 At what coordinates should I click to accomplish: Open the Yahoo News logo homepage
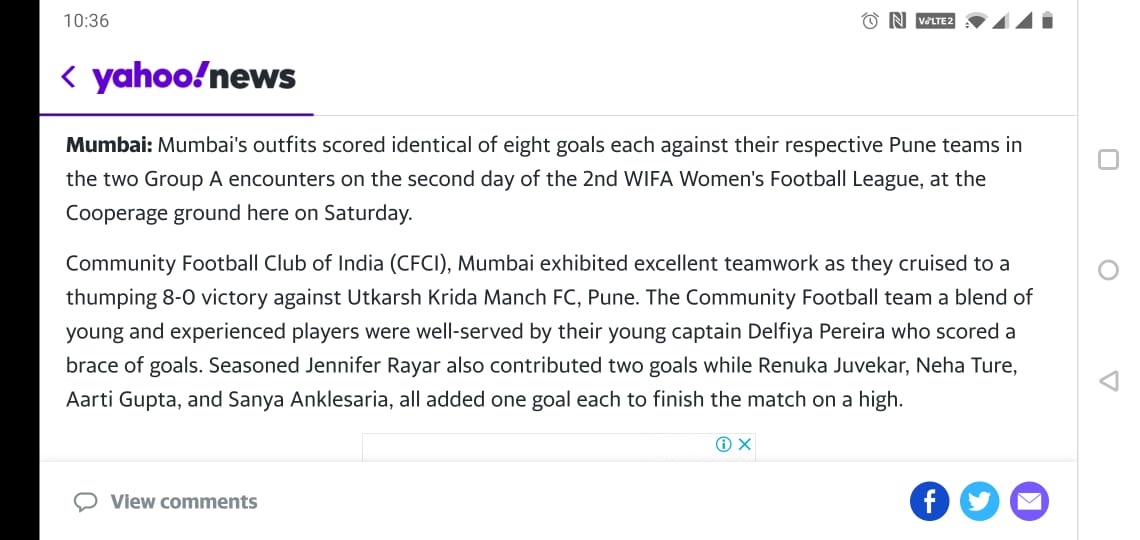tap(194, 77)
